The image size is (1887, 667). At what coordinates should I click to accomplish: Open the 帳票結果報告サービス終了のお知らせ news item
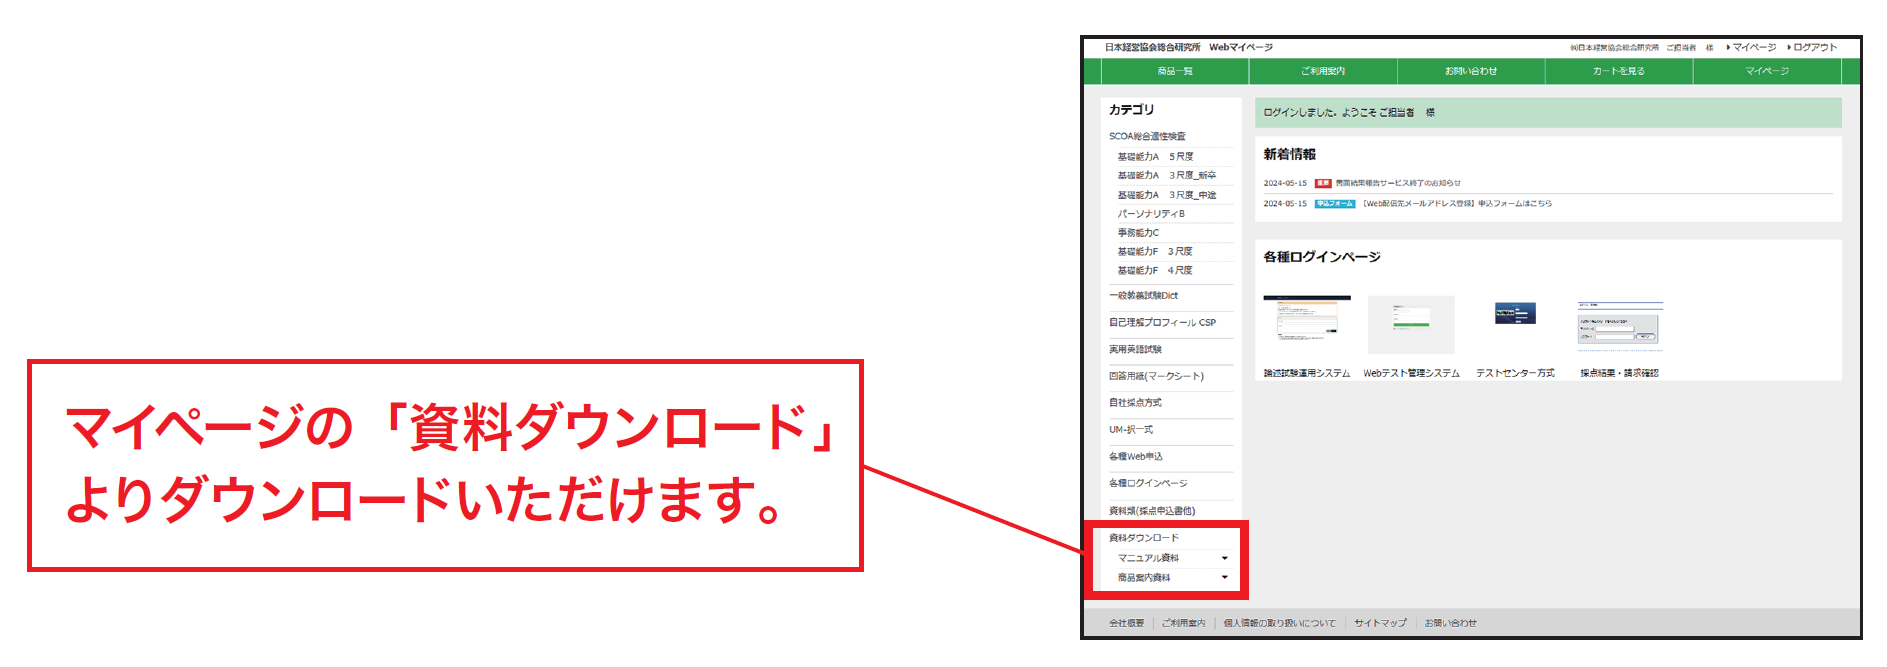click(x=1398, y=183)
